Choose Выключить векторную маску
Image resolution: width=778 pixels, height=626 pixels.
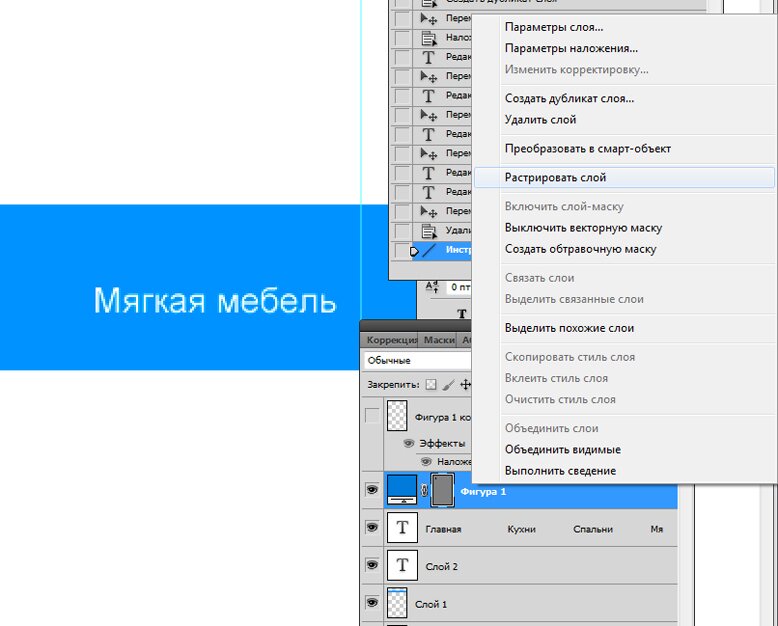583,228
